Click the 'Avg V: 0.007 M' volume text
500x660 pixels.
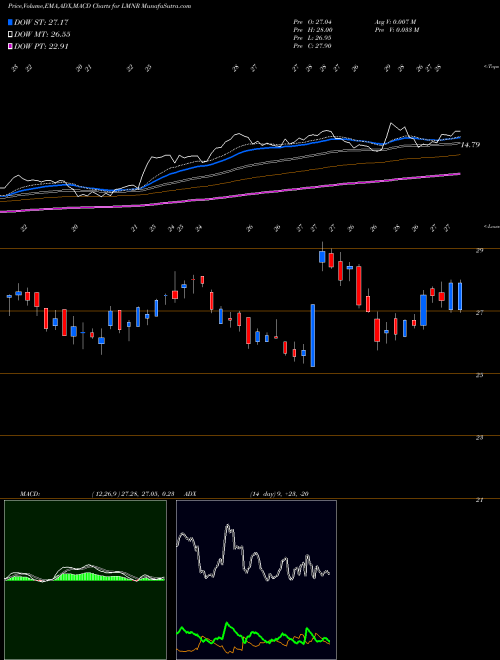pos(395,21)
